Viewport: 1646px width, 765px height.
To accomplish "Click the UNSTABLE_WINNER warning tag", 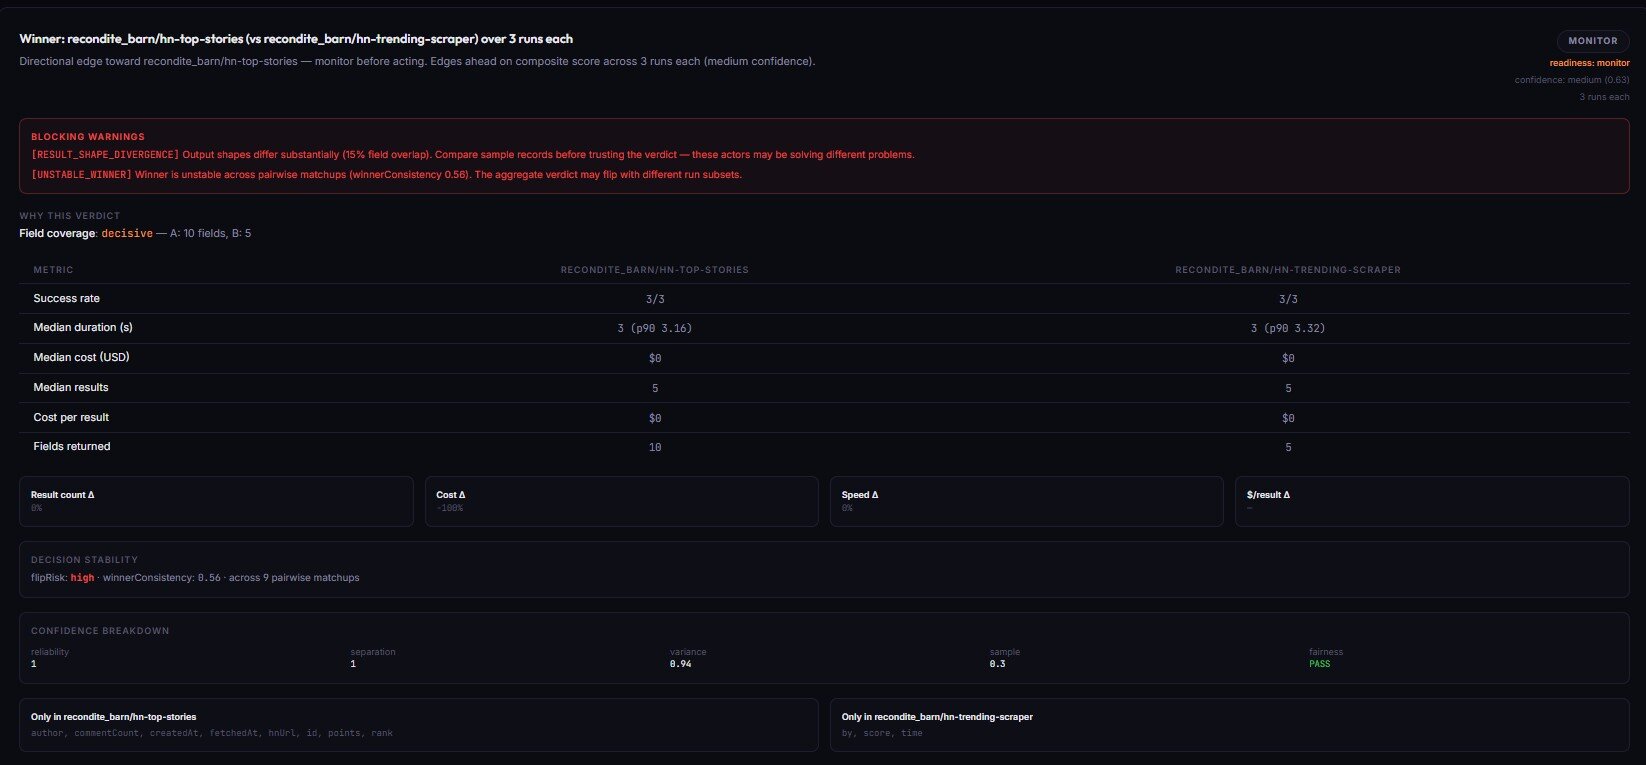I will point(81,175).
